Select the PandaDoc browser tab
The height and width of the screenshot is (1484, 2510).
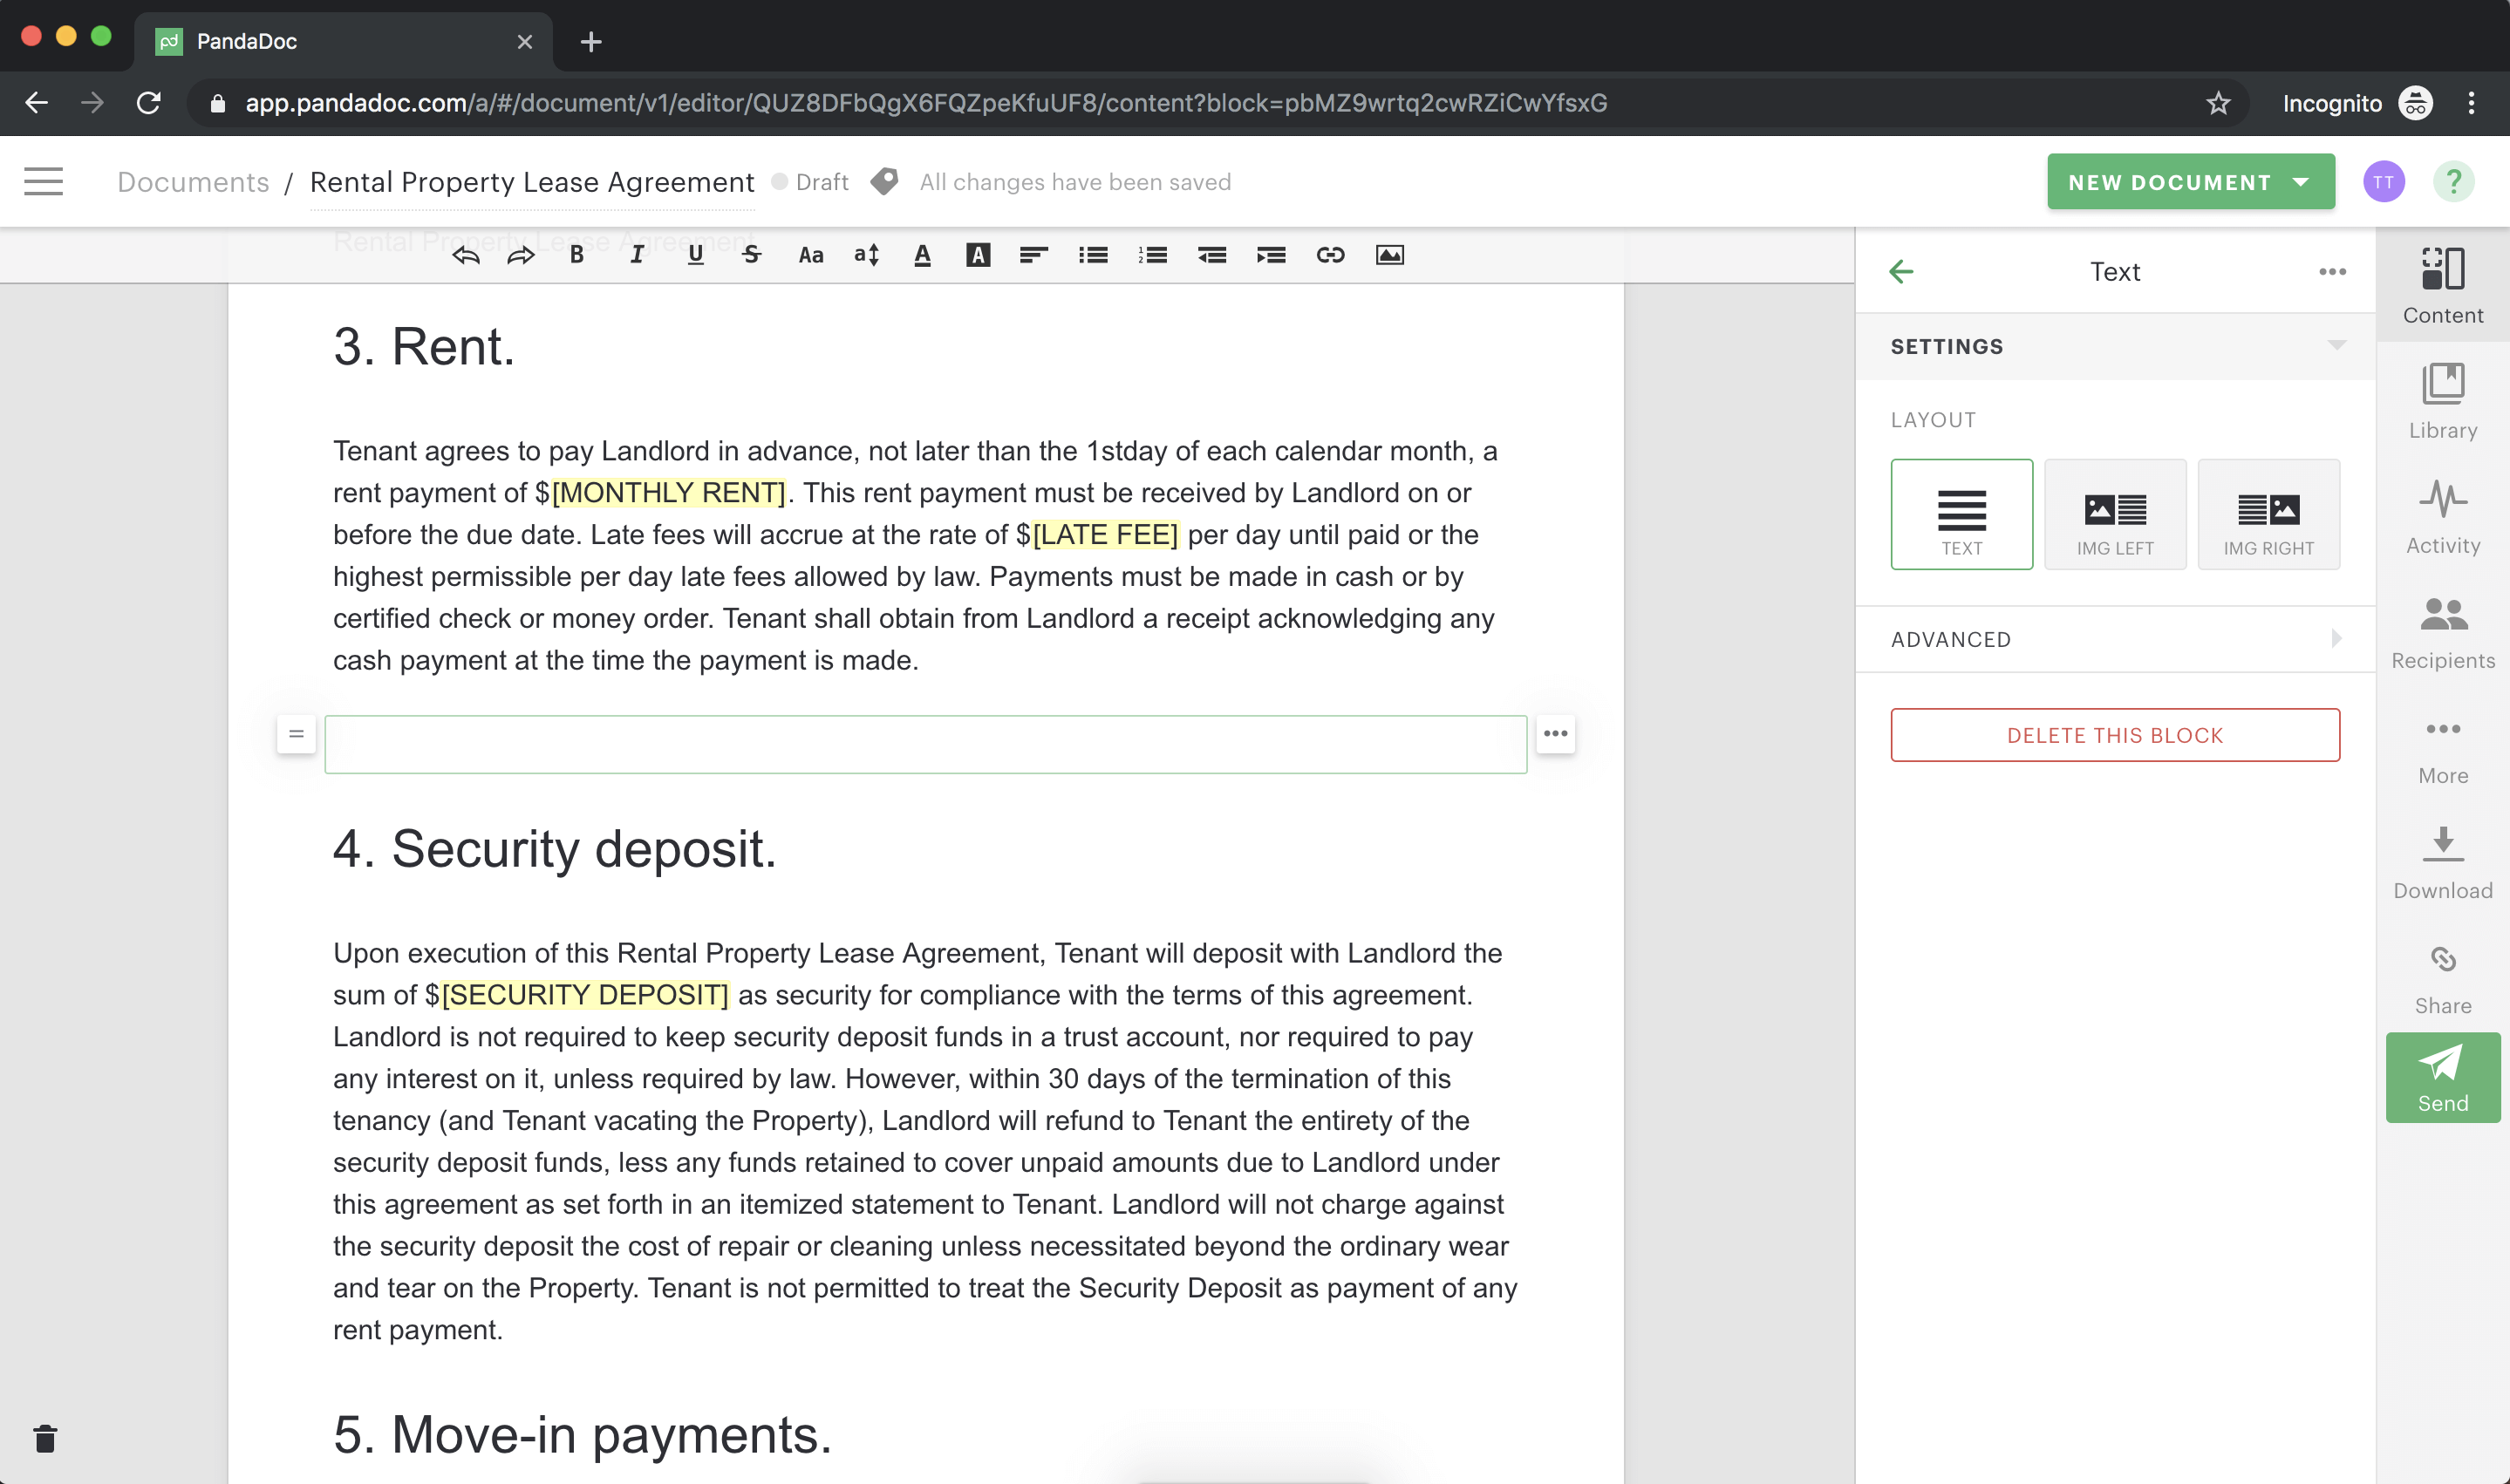click(343, 42)
